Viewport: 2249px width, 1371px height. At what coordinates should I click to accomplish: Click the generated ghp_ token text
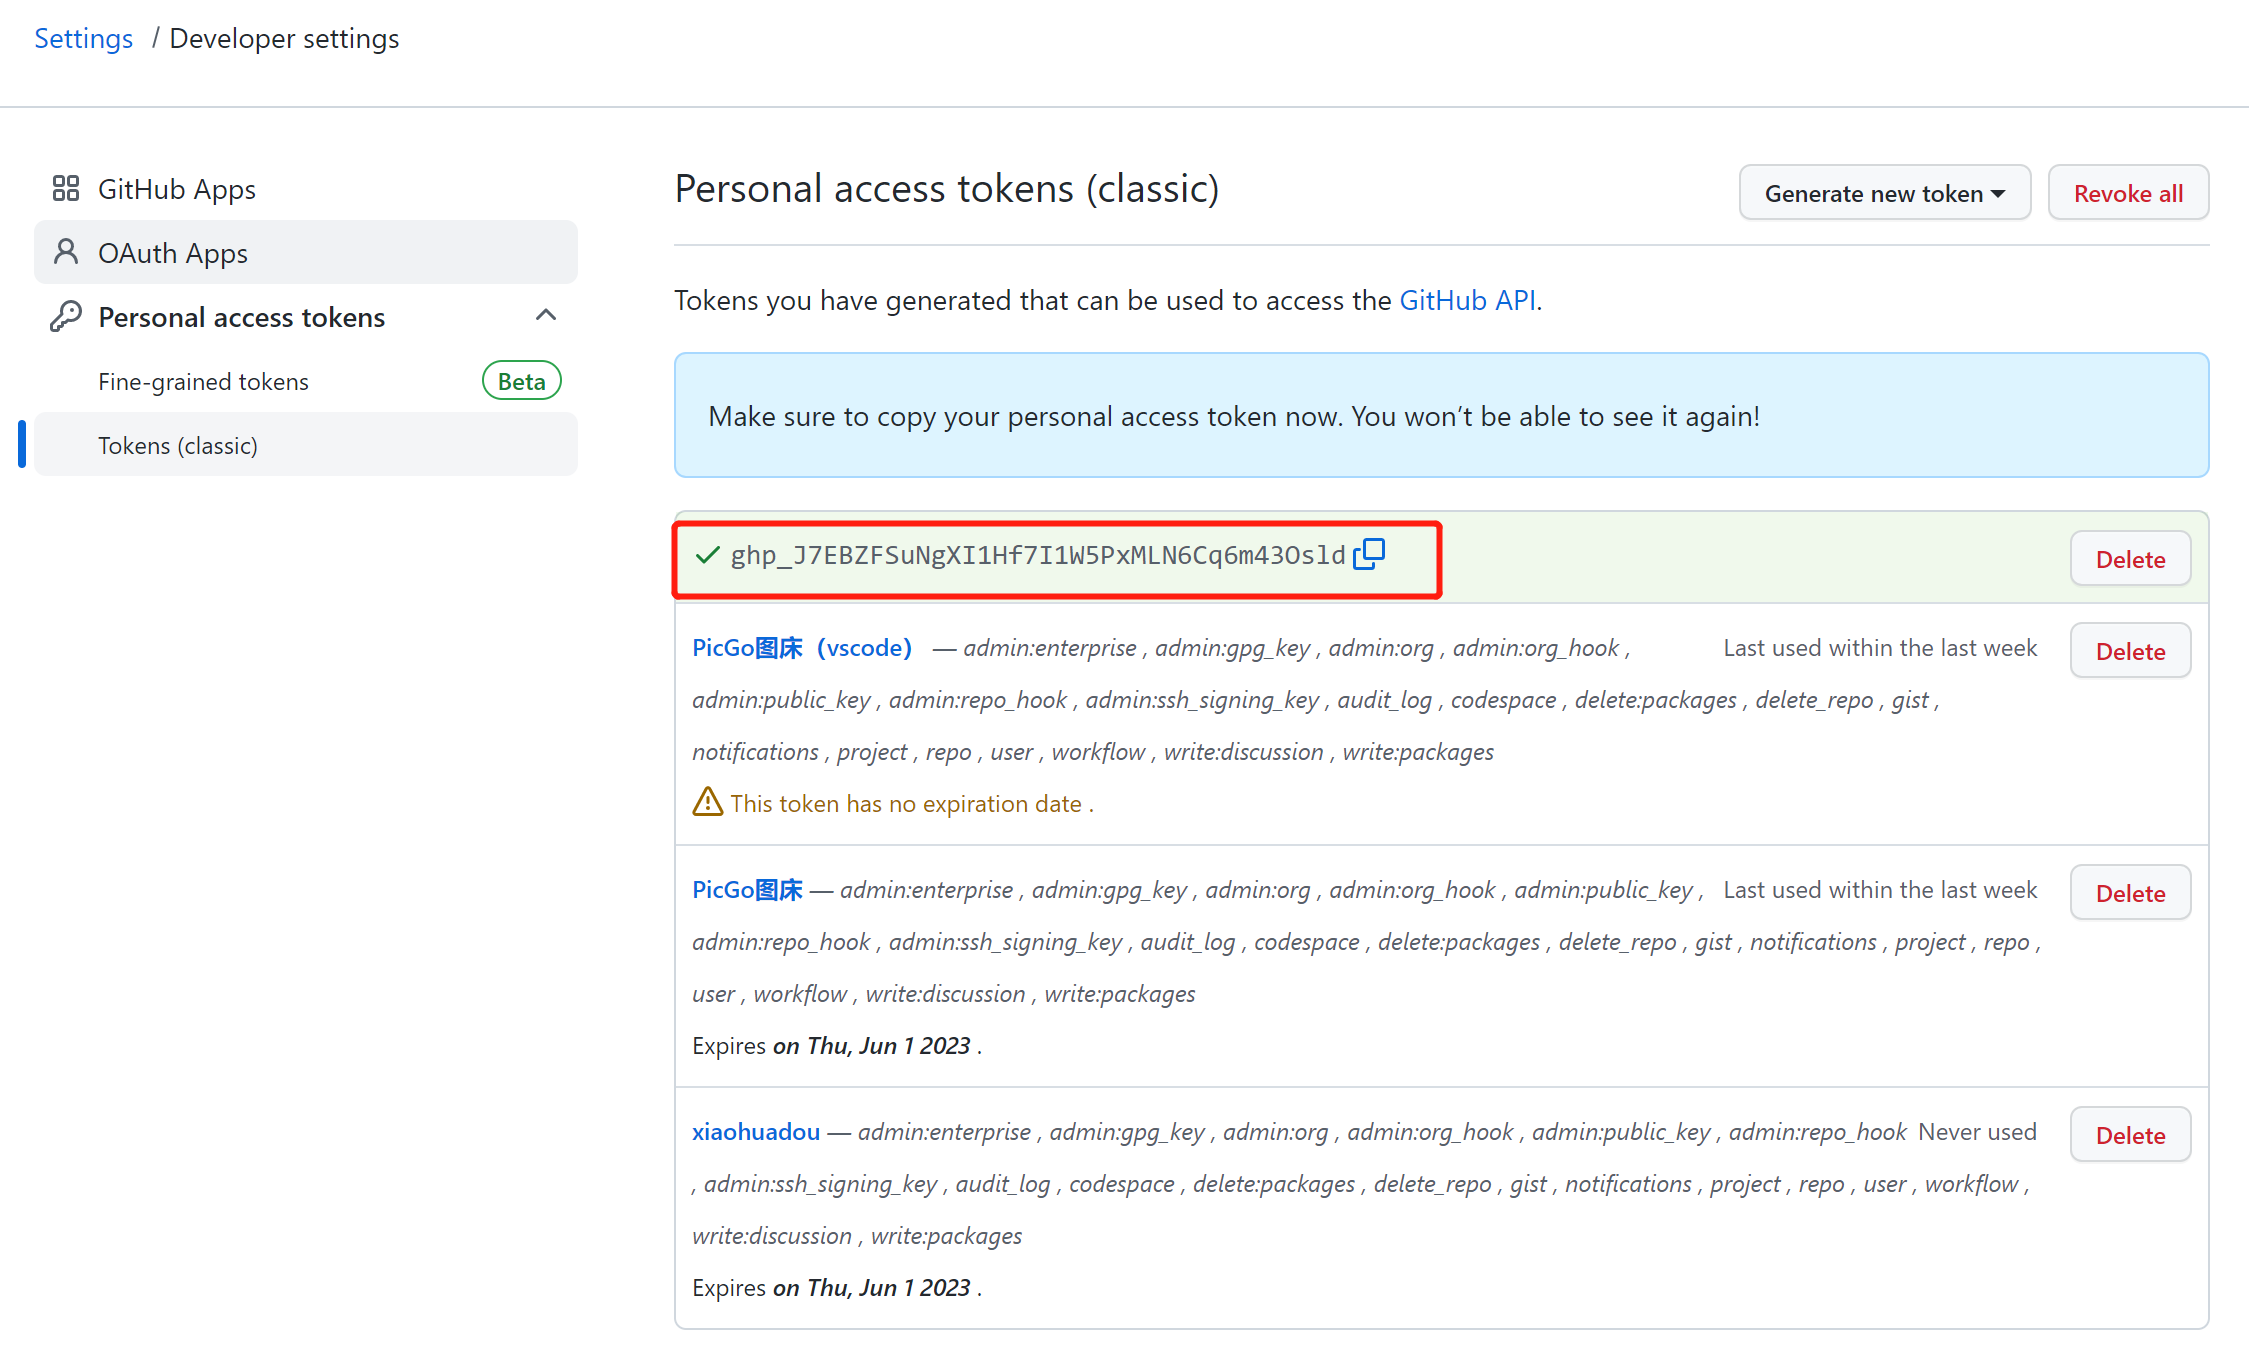(x=1037, y=555)
